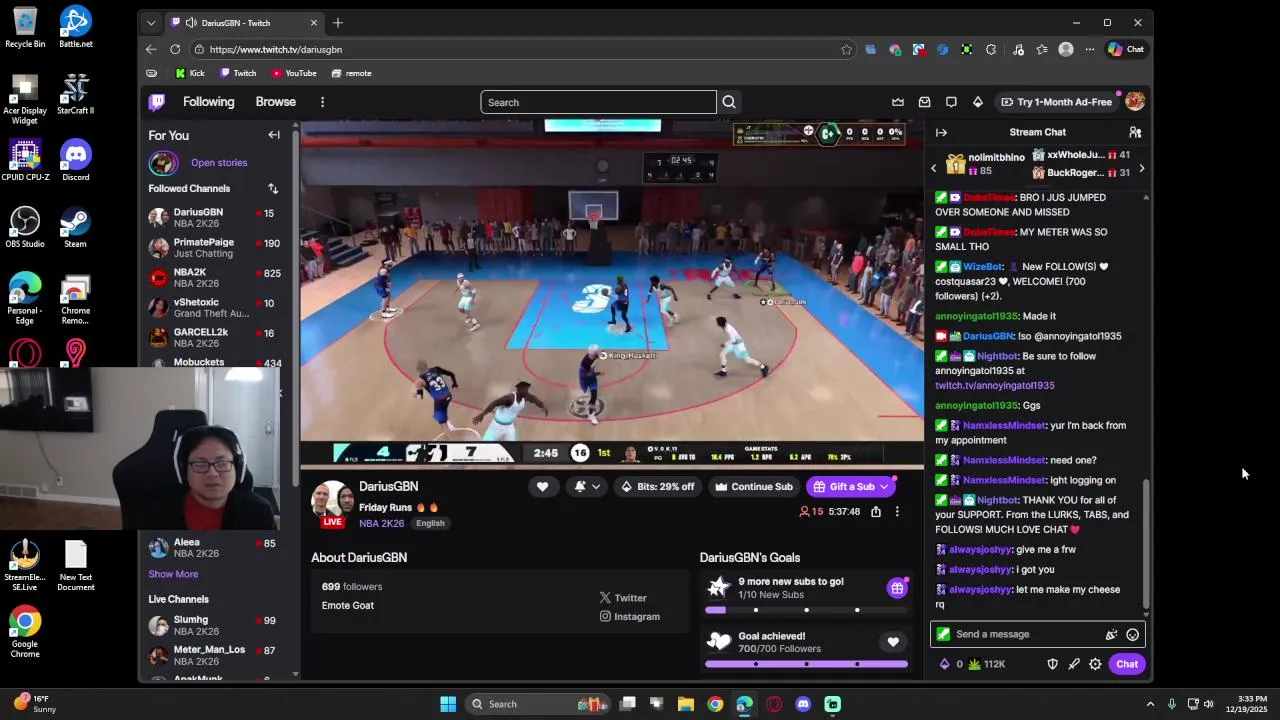Viewport: 1280px width, 720px height.
Task: Open File Explorer from taskbar
Action: 686,704
